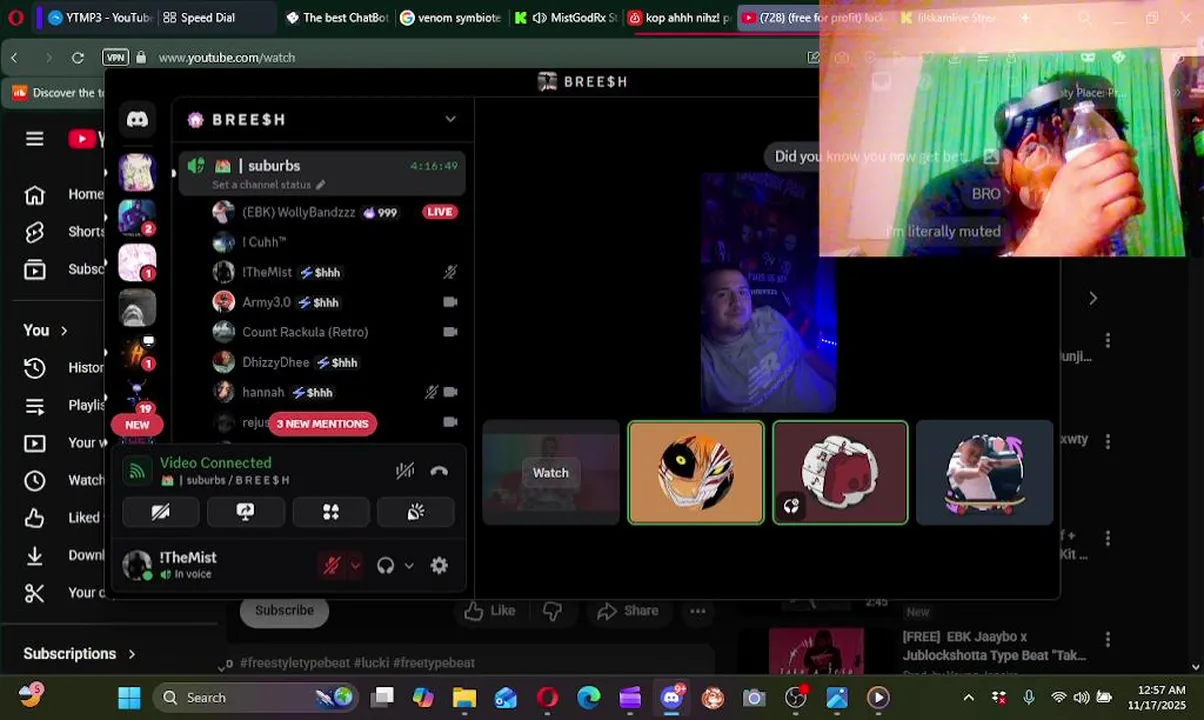This screenshot has height=720, width=1204.
Task: Select user ! Cuhh in voice list
Action: tap(264, 242)
